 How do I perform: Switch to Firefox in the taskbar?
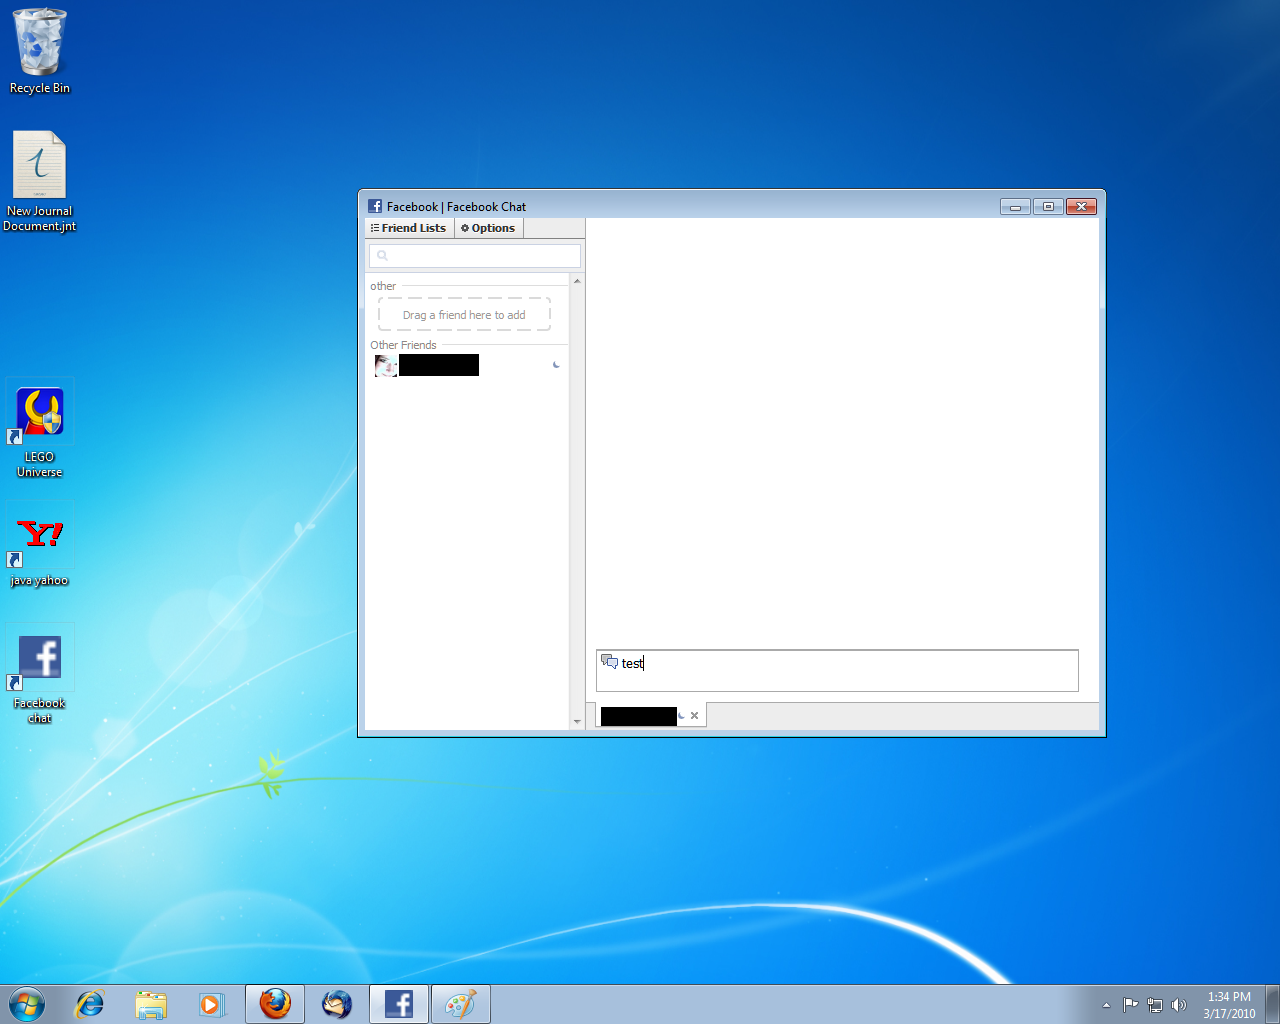coord(275,1004)
